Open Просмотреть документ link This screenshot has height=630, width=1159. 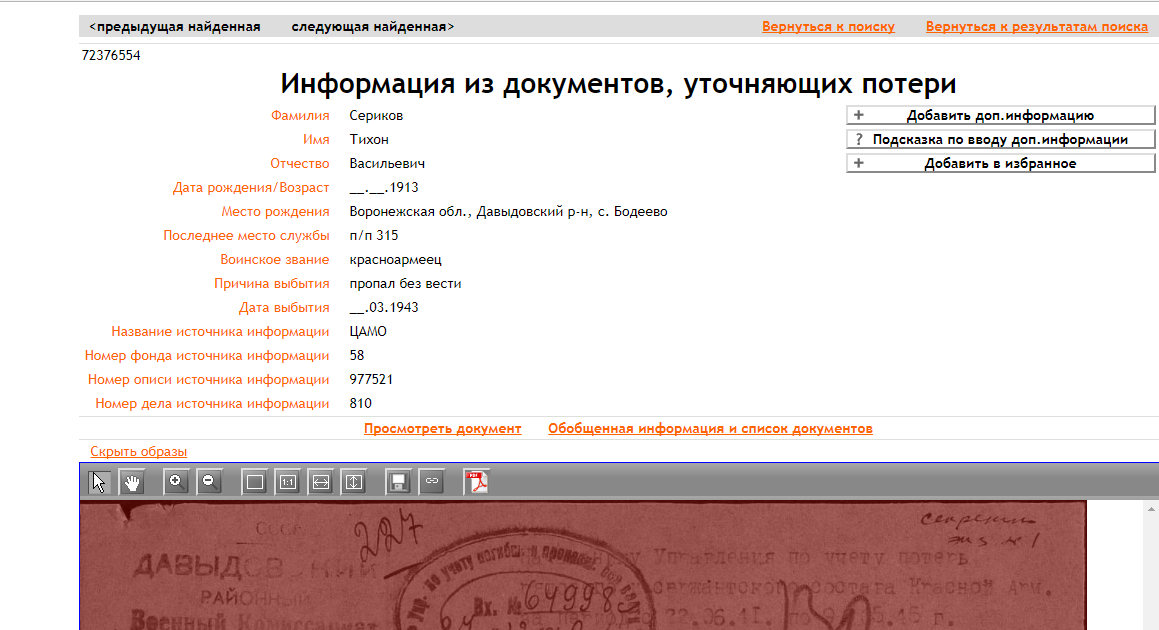(442, 429)
